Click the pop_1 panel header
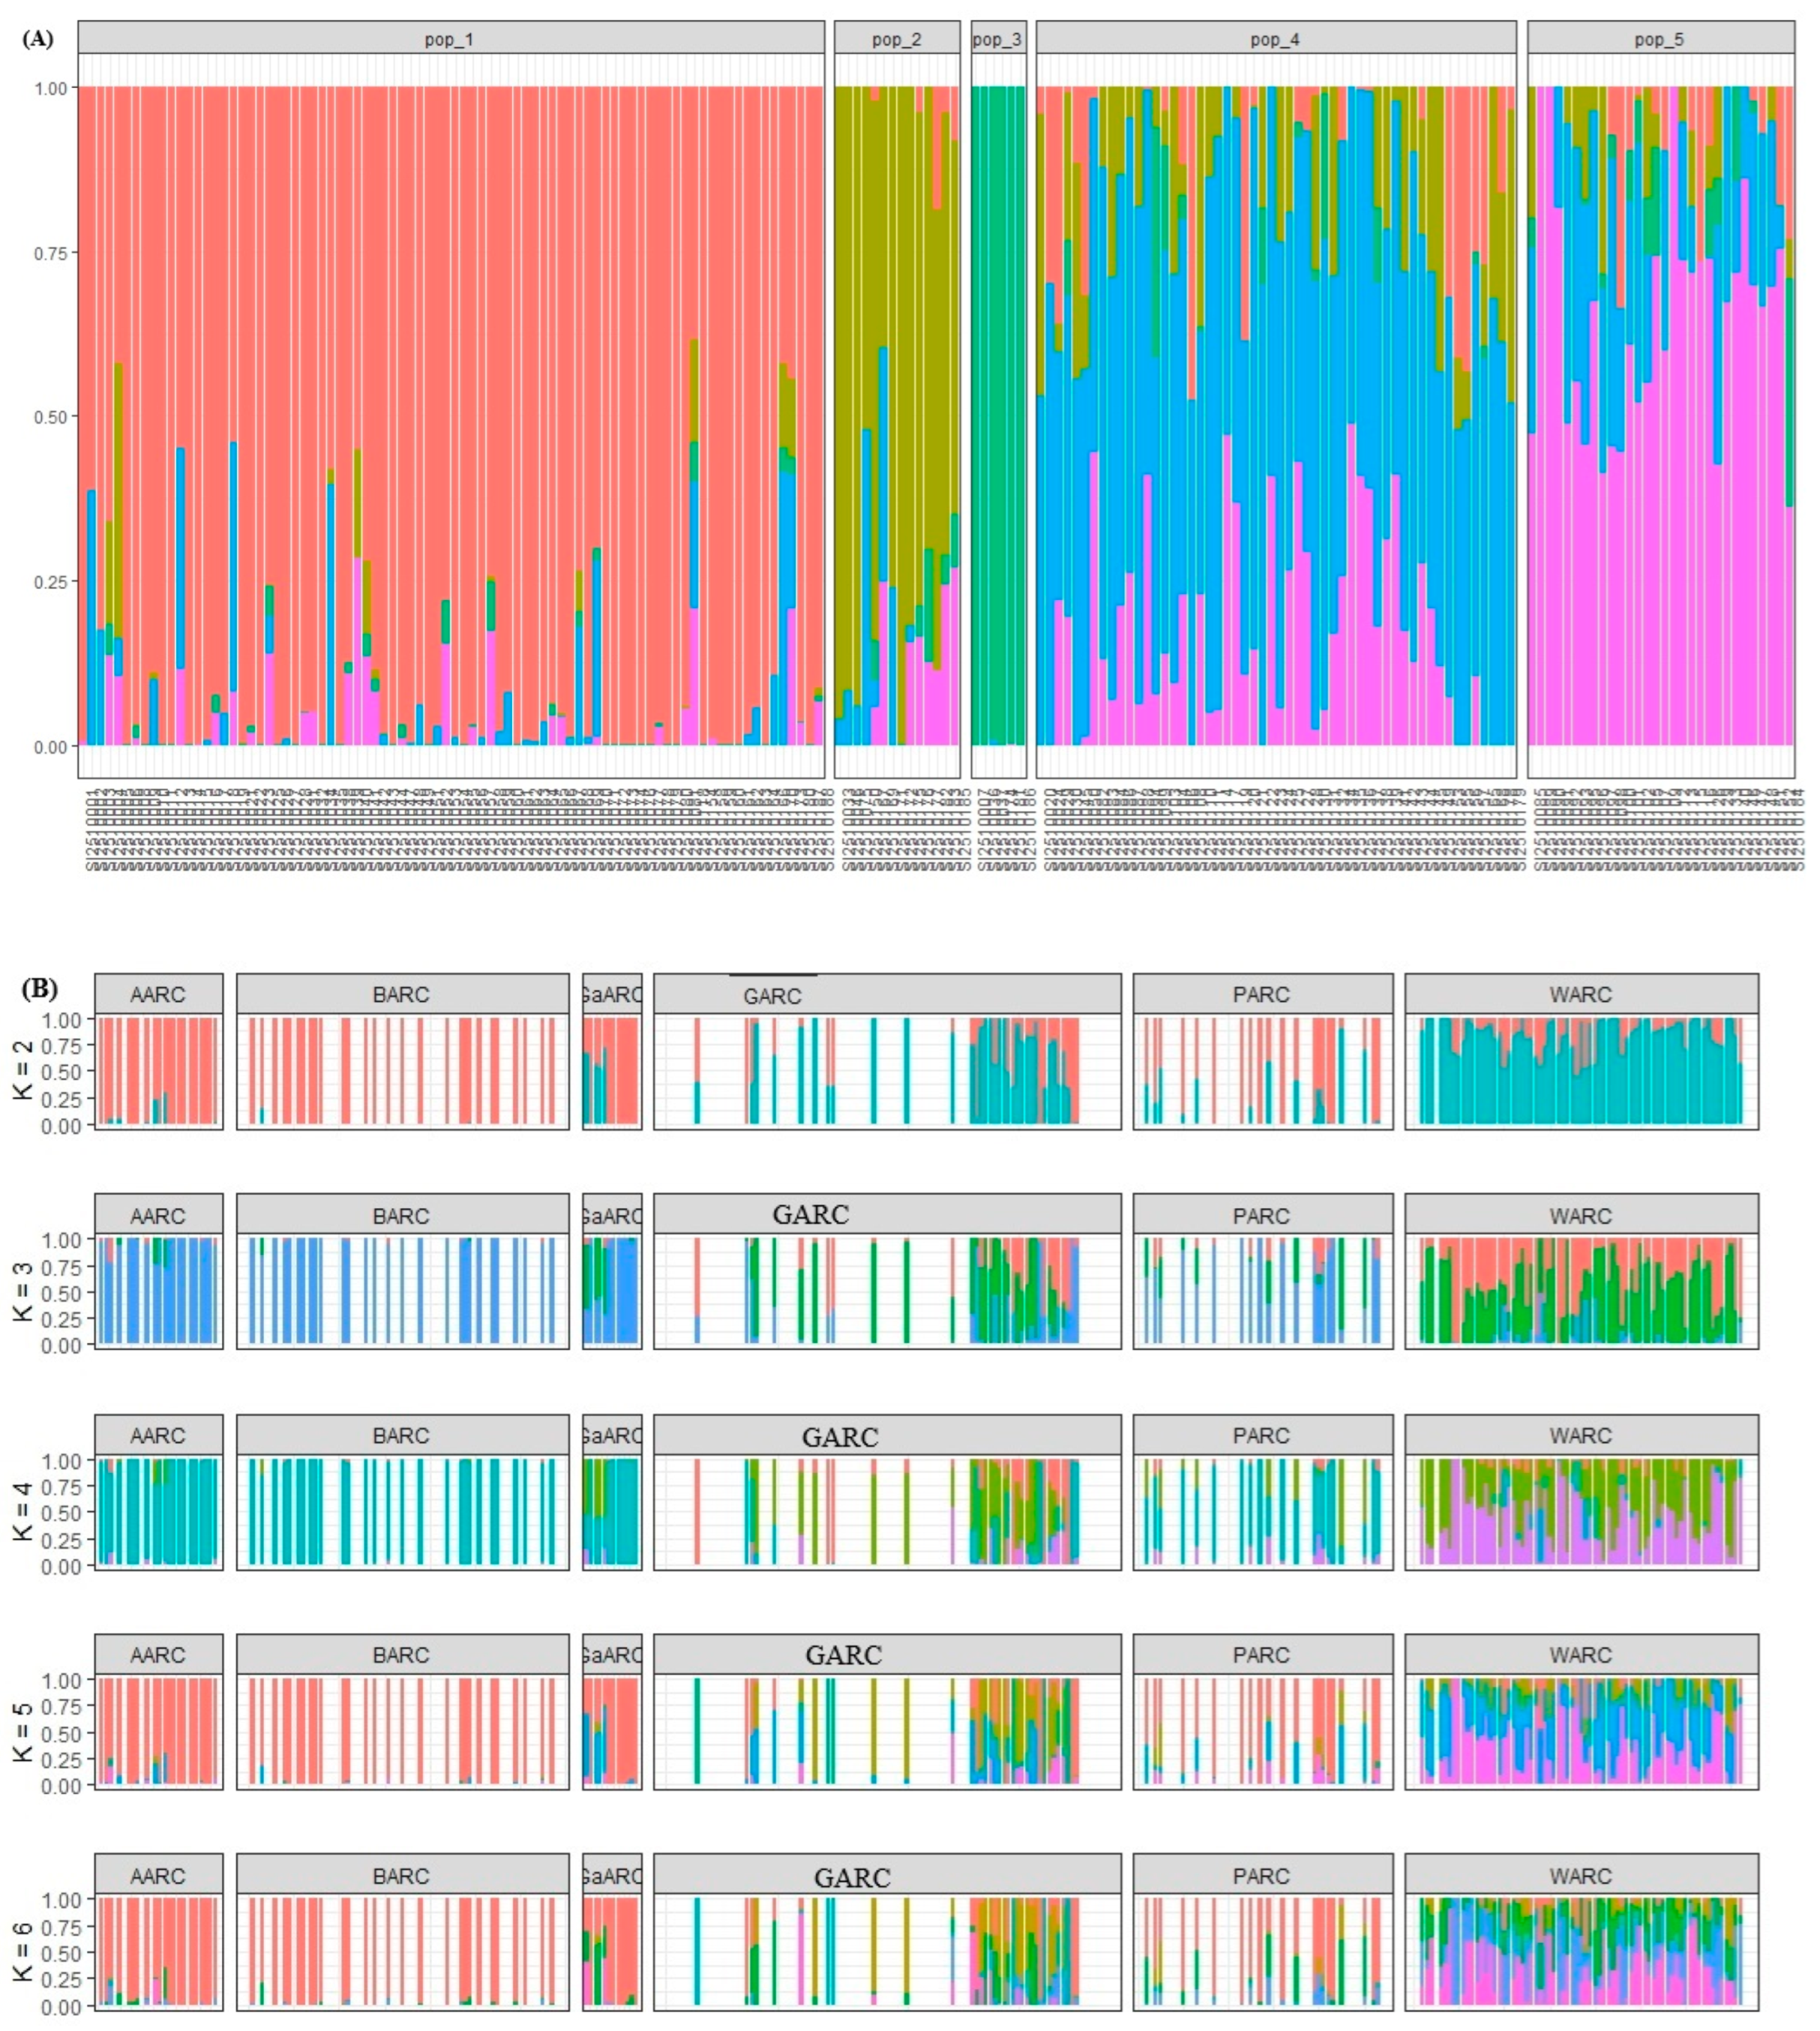1820x2031 pixels. pyautogui.click(x=449, y=39)
